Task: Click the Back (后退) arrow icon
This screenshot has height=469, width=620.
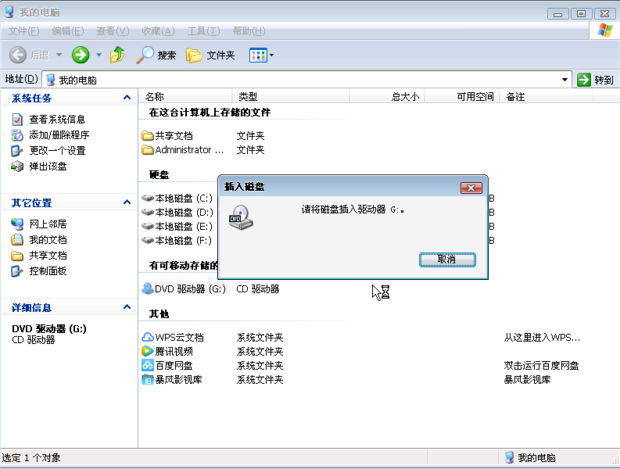Action: 18,55
